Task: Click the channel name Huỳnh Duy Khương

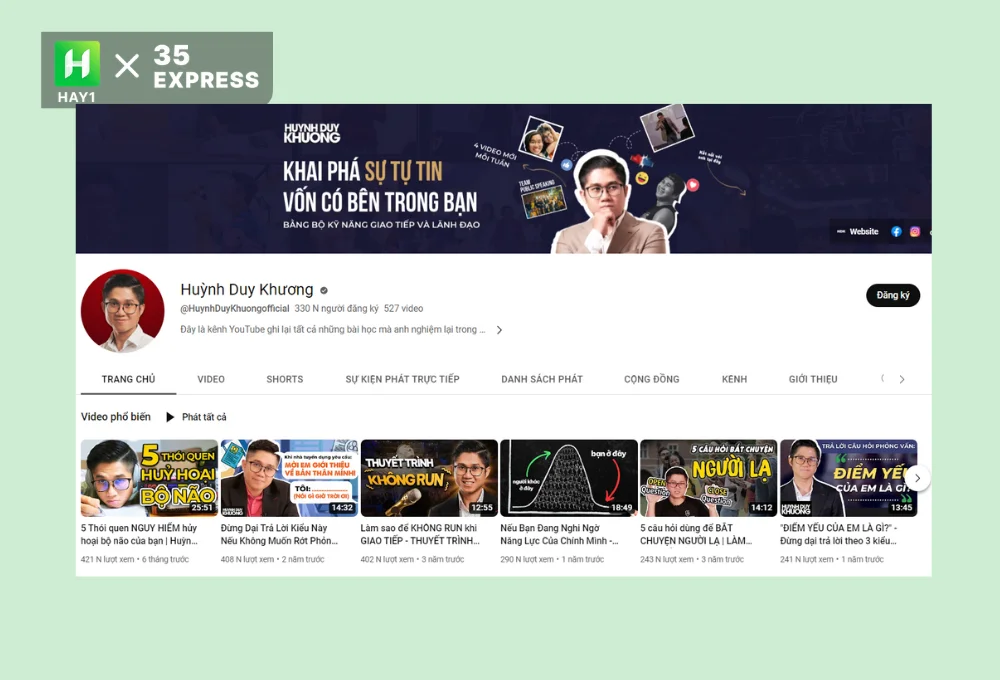Action: [x=247, y=290]
